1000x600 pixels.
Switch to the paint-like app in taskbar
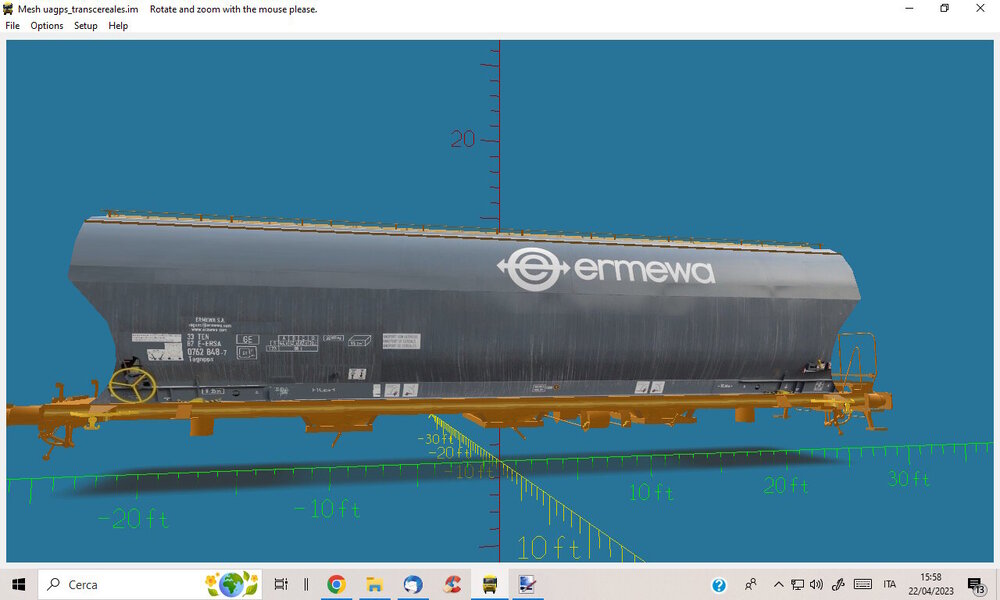pos(527,584)
